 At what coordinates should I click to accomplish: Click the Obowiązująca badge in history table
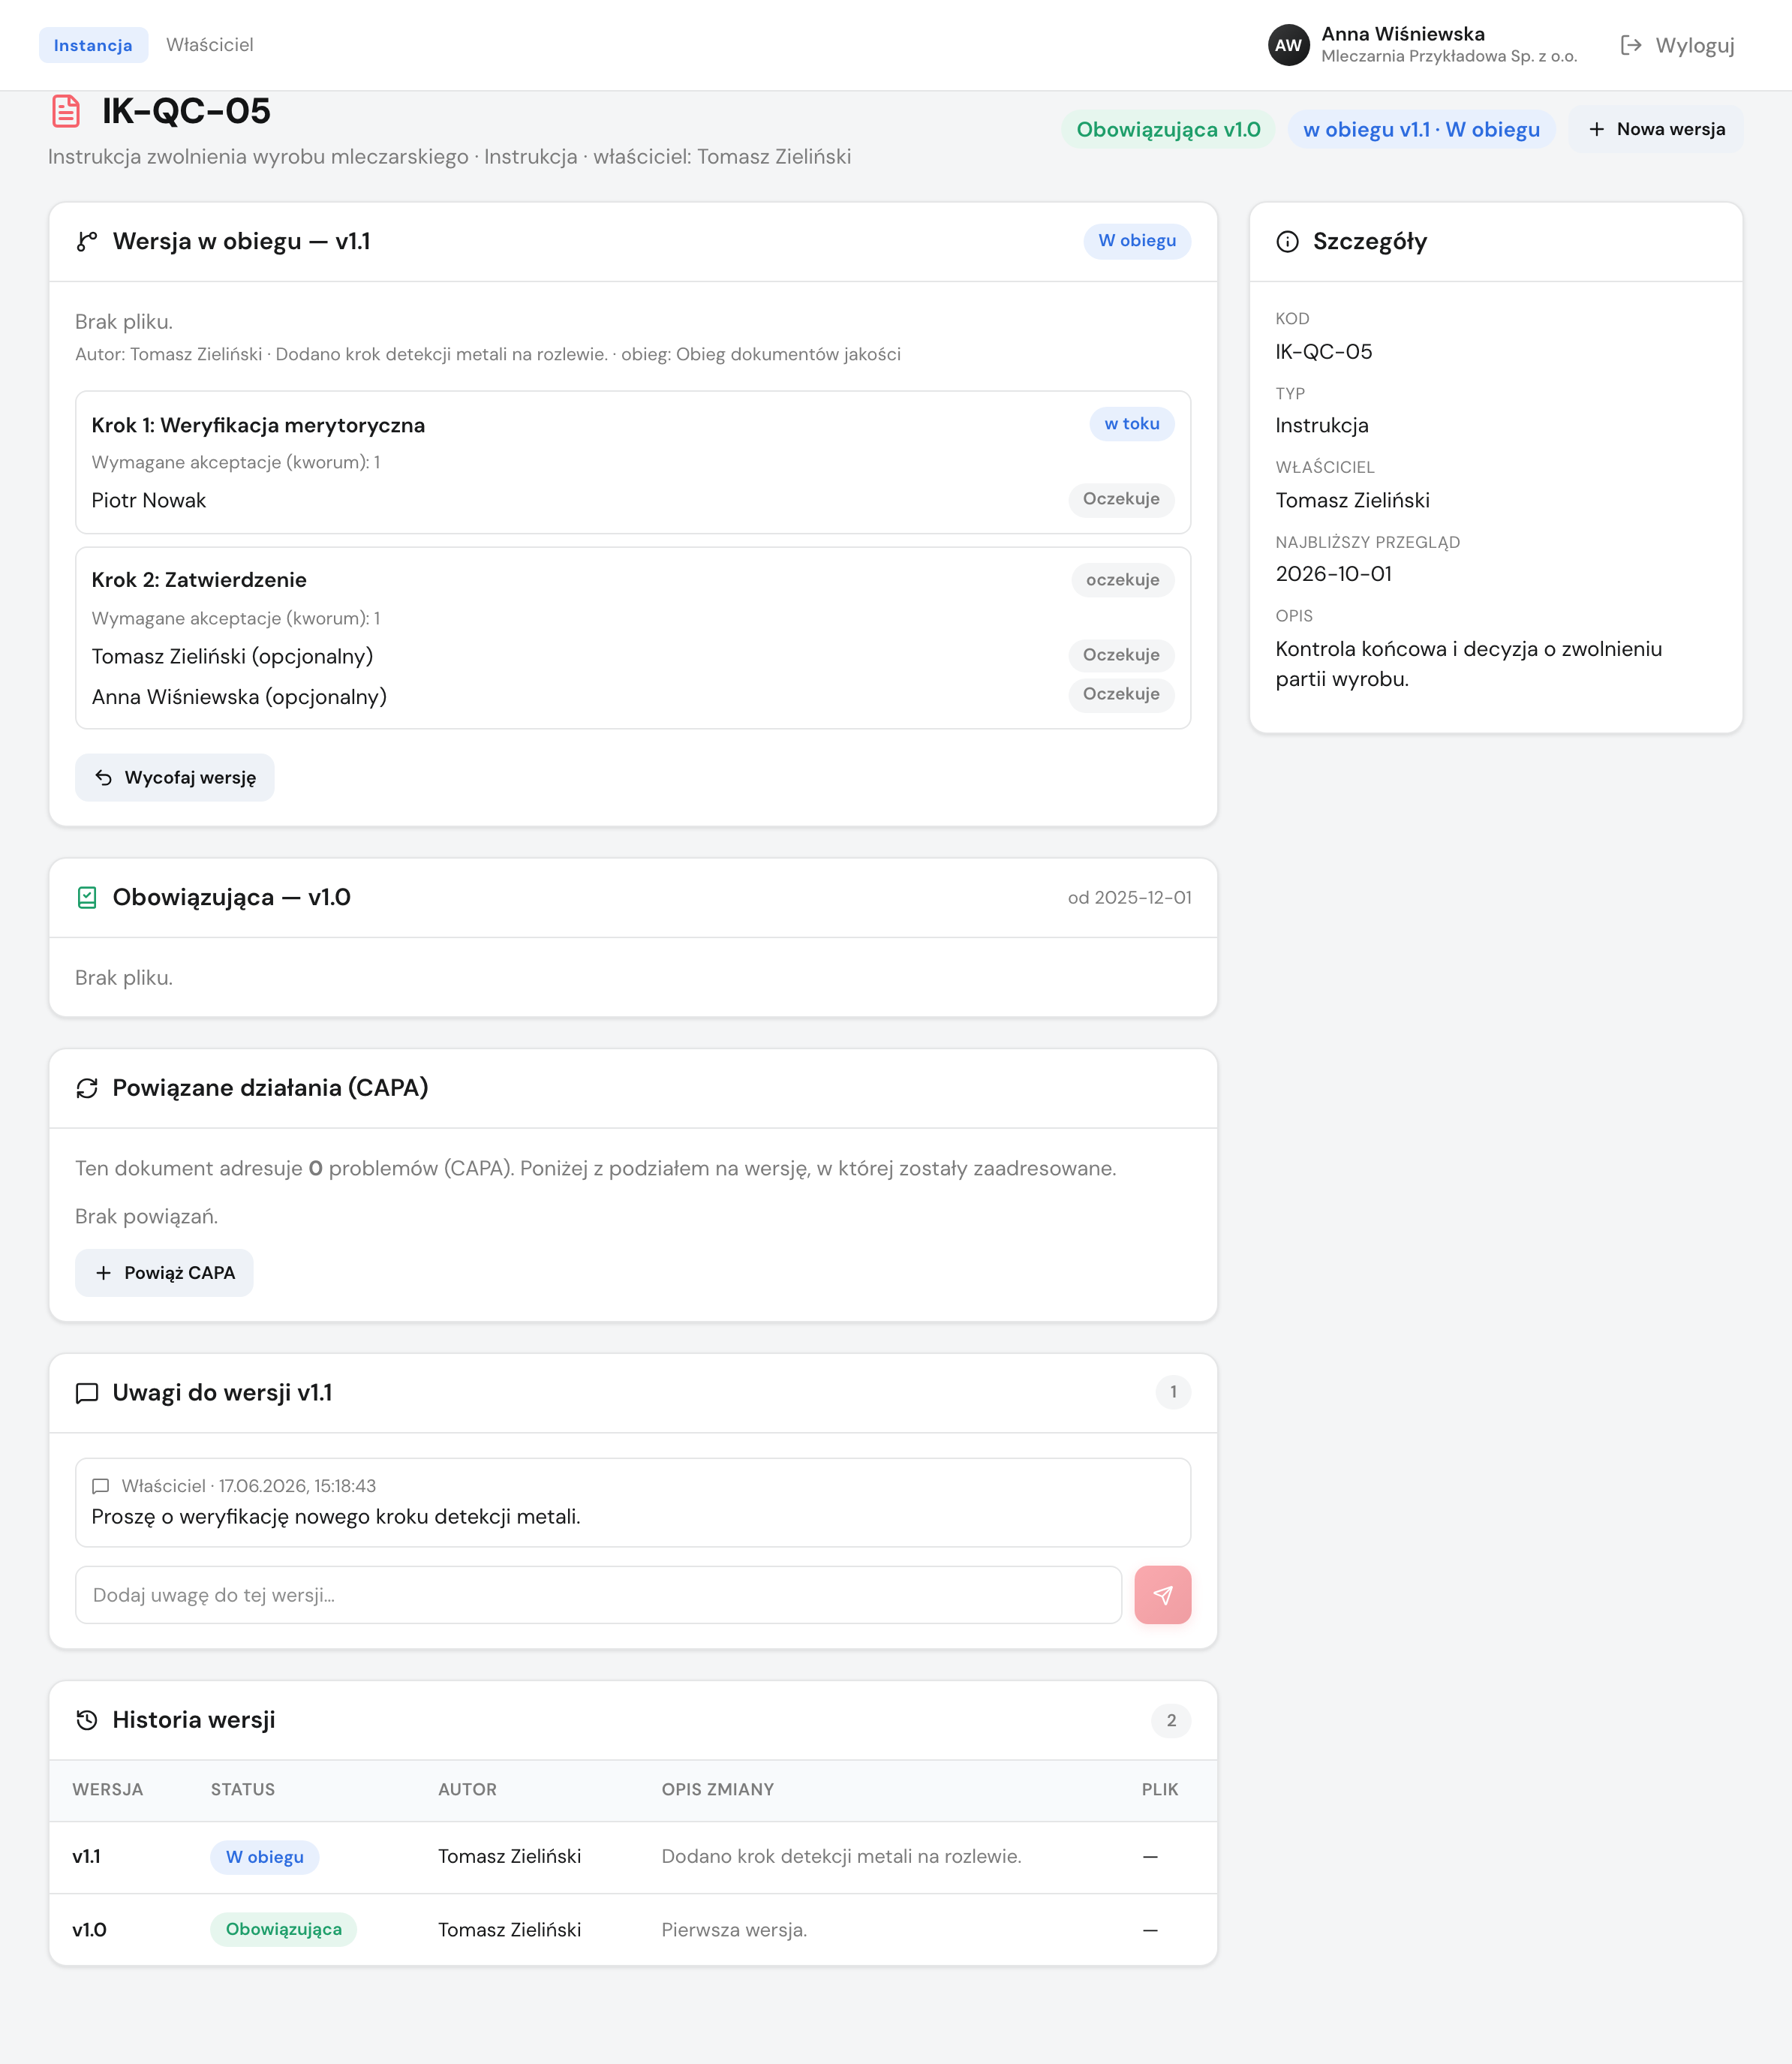[x=284, y=1929]
